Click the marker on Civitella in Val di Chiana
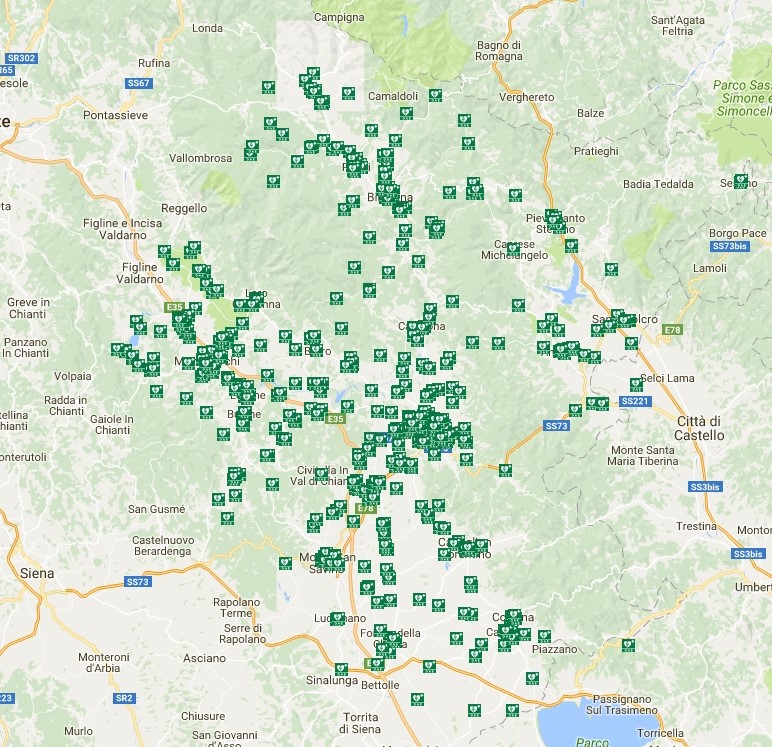Viewport: 772px width, 747px height. pos(321,475)
